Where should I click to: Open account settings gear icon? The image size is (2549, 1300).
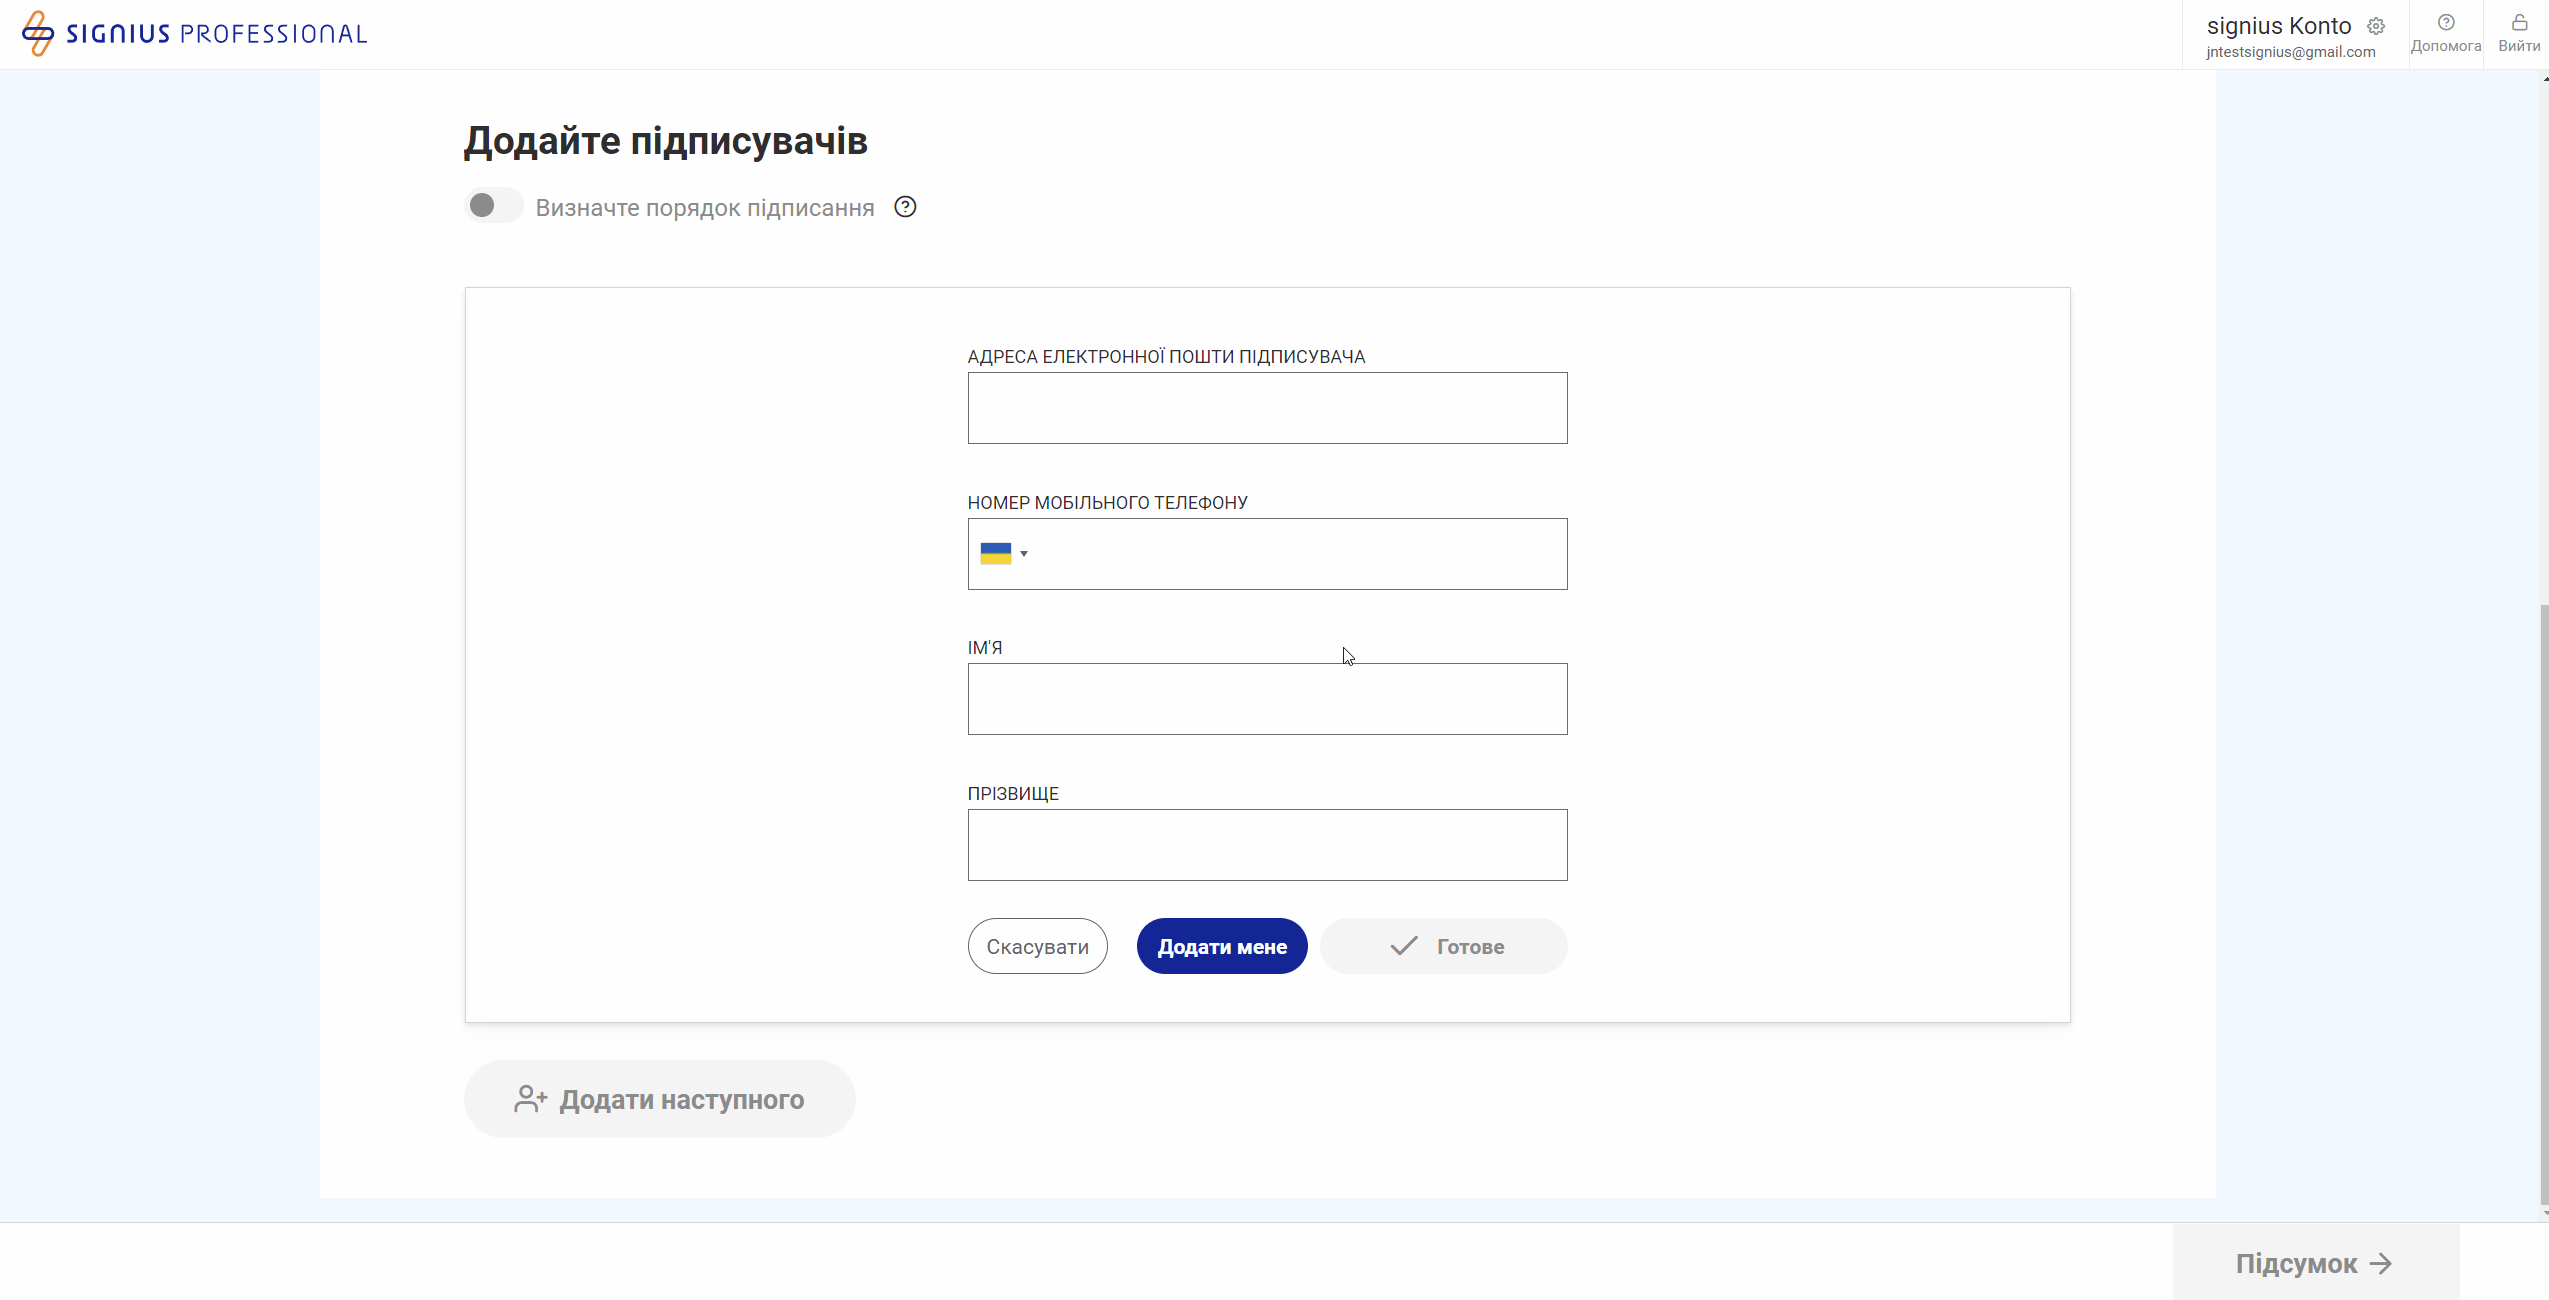pos(2376,26)
